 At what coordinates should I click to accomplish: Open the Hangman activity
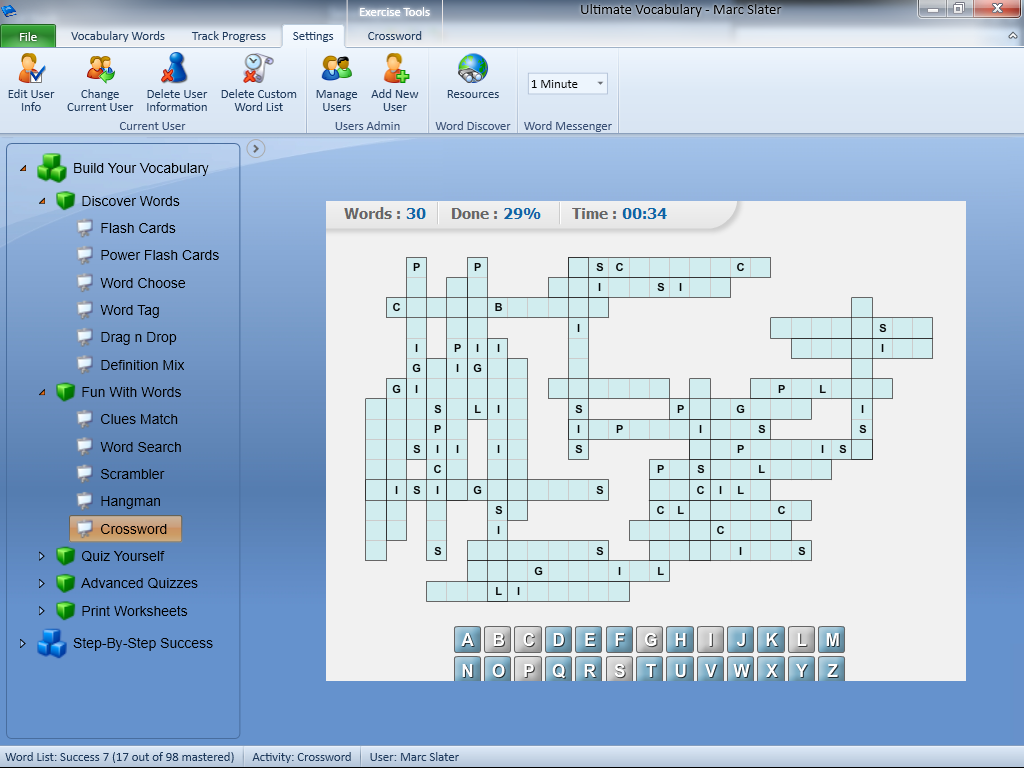point(130,501)
